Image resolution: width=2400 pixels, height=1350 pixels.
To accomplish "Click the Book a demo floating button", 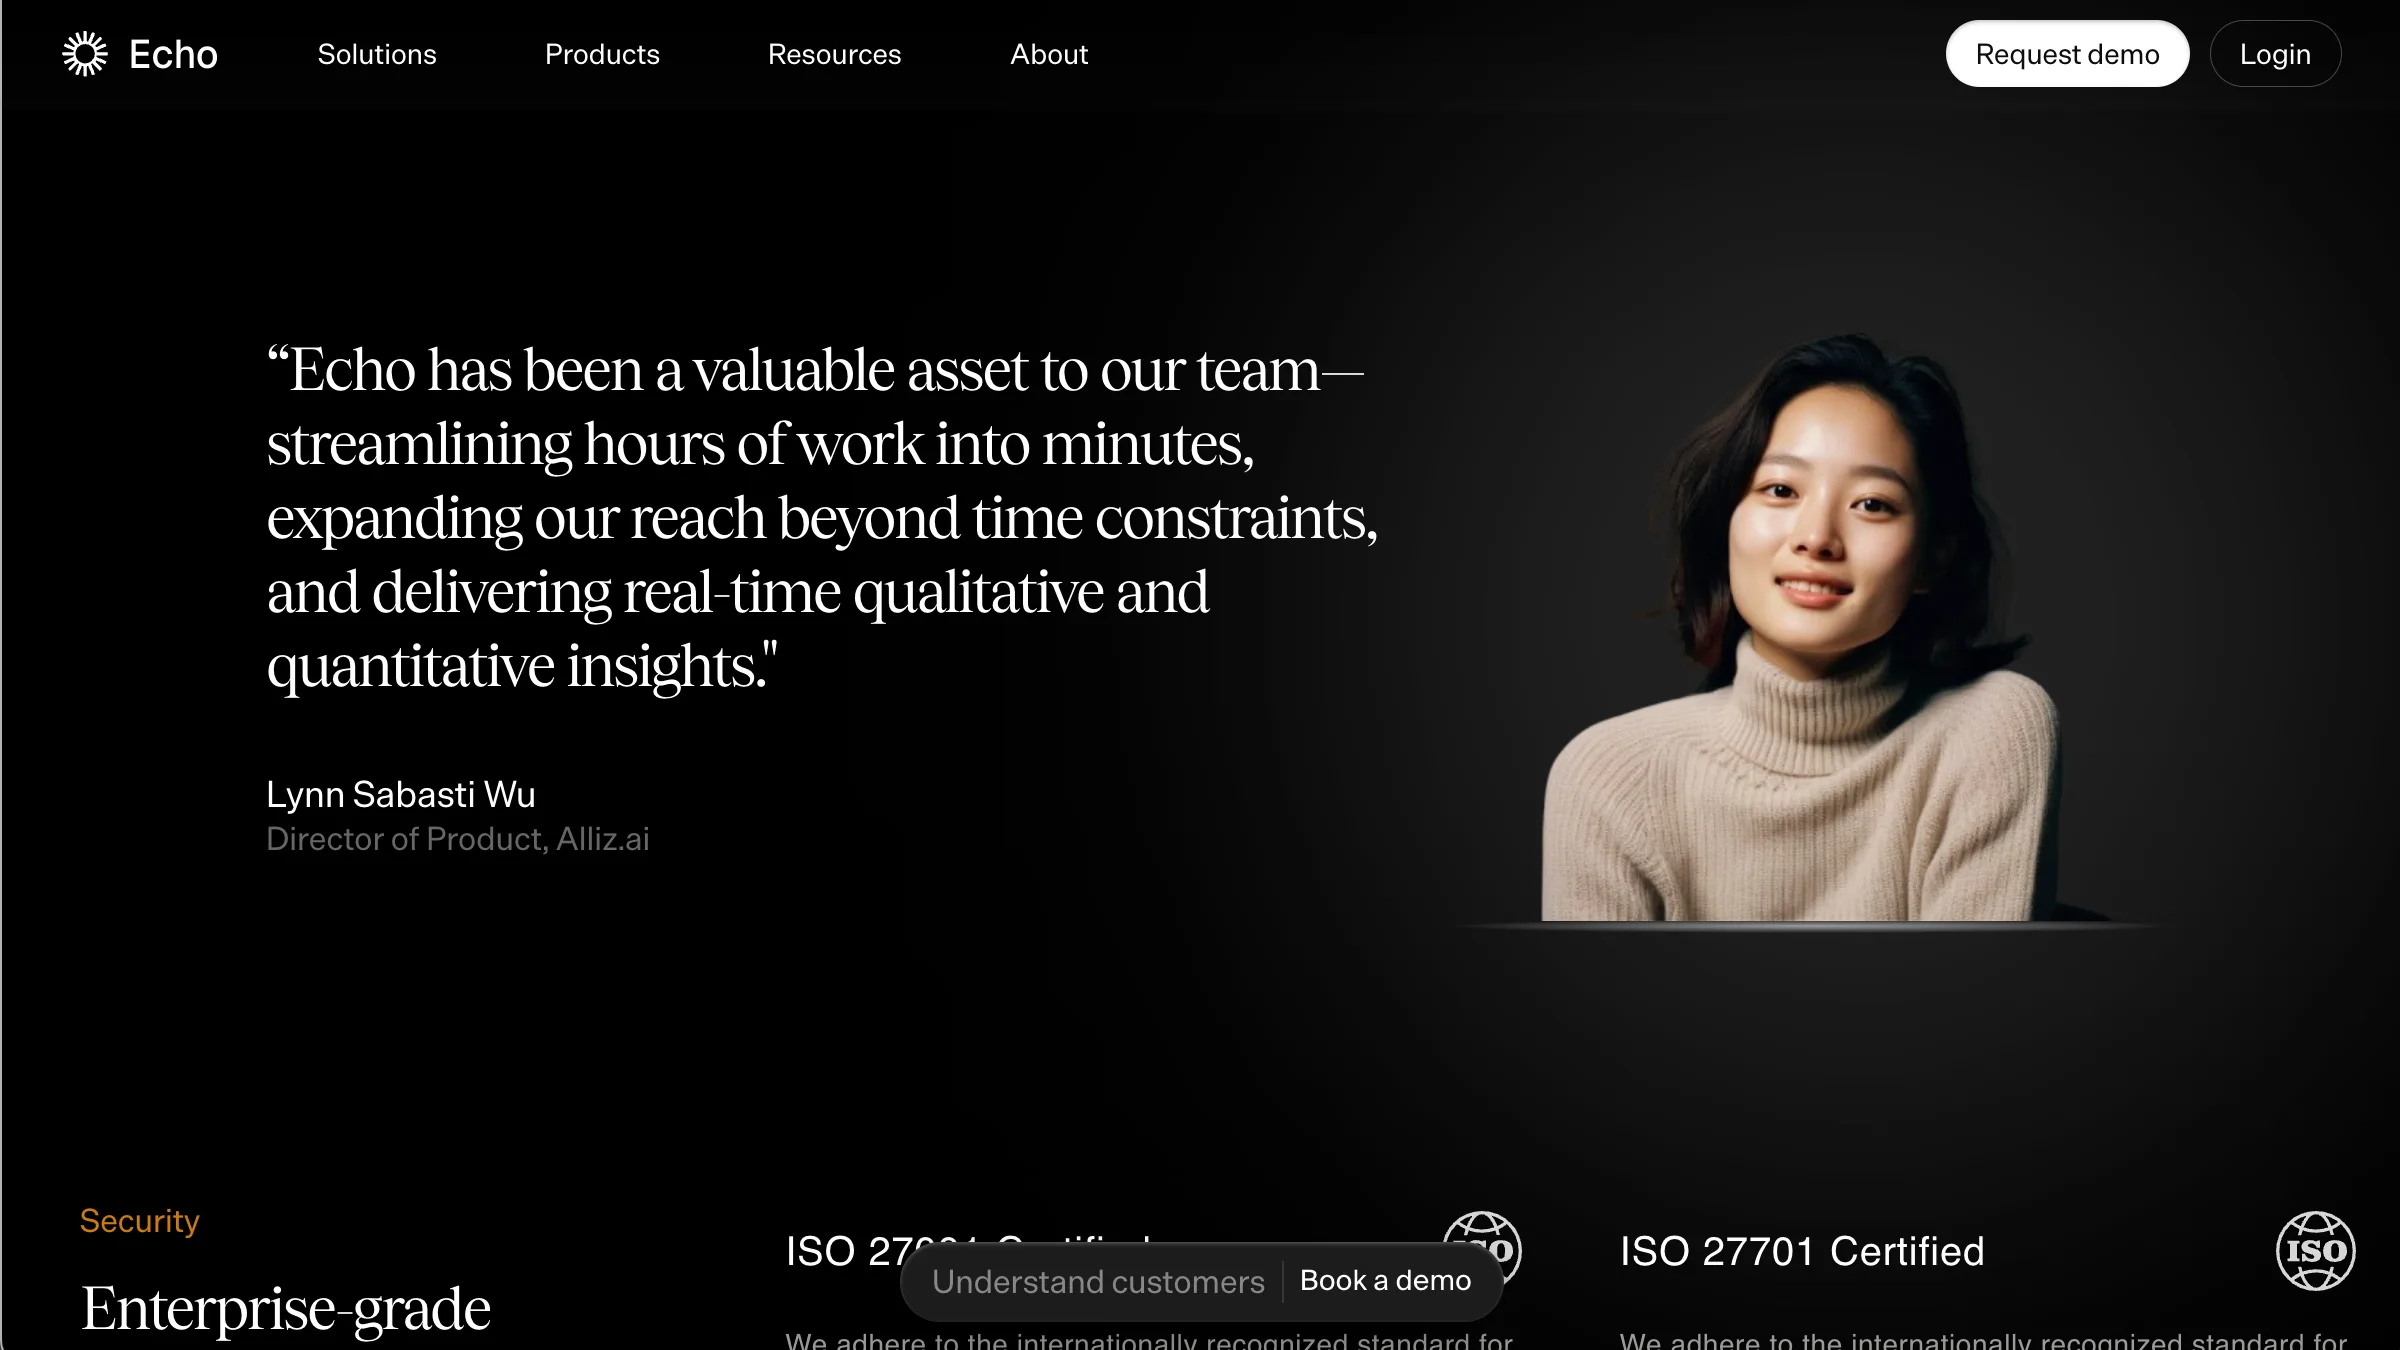I will [1385, 1281].
